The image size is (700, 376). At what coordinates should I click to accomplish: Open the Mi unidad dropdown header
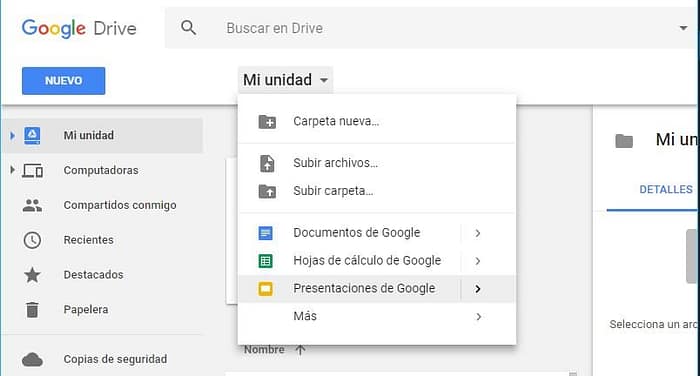[x=285, y=80]
